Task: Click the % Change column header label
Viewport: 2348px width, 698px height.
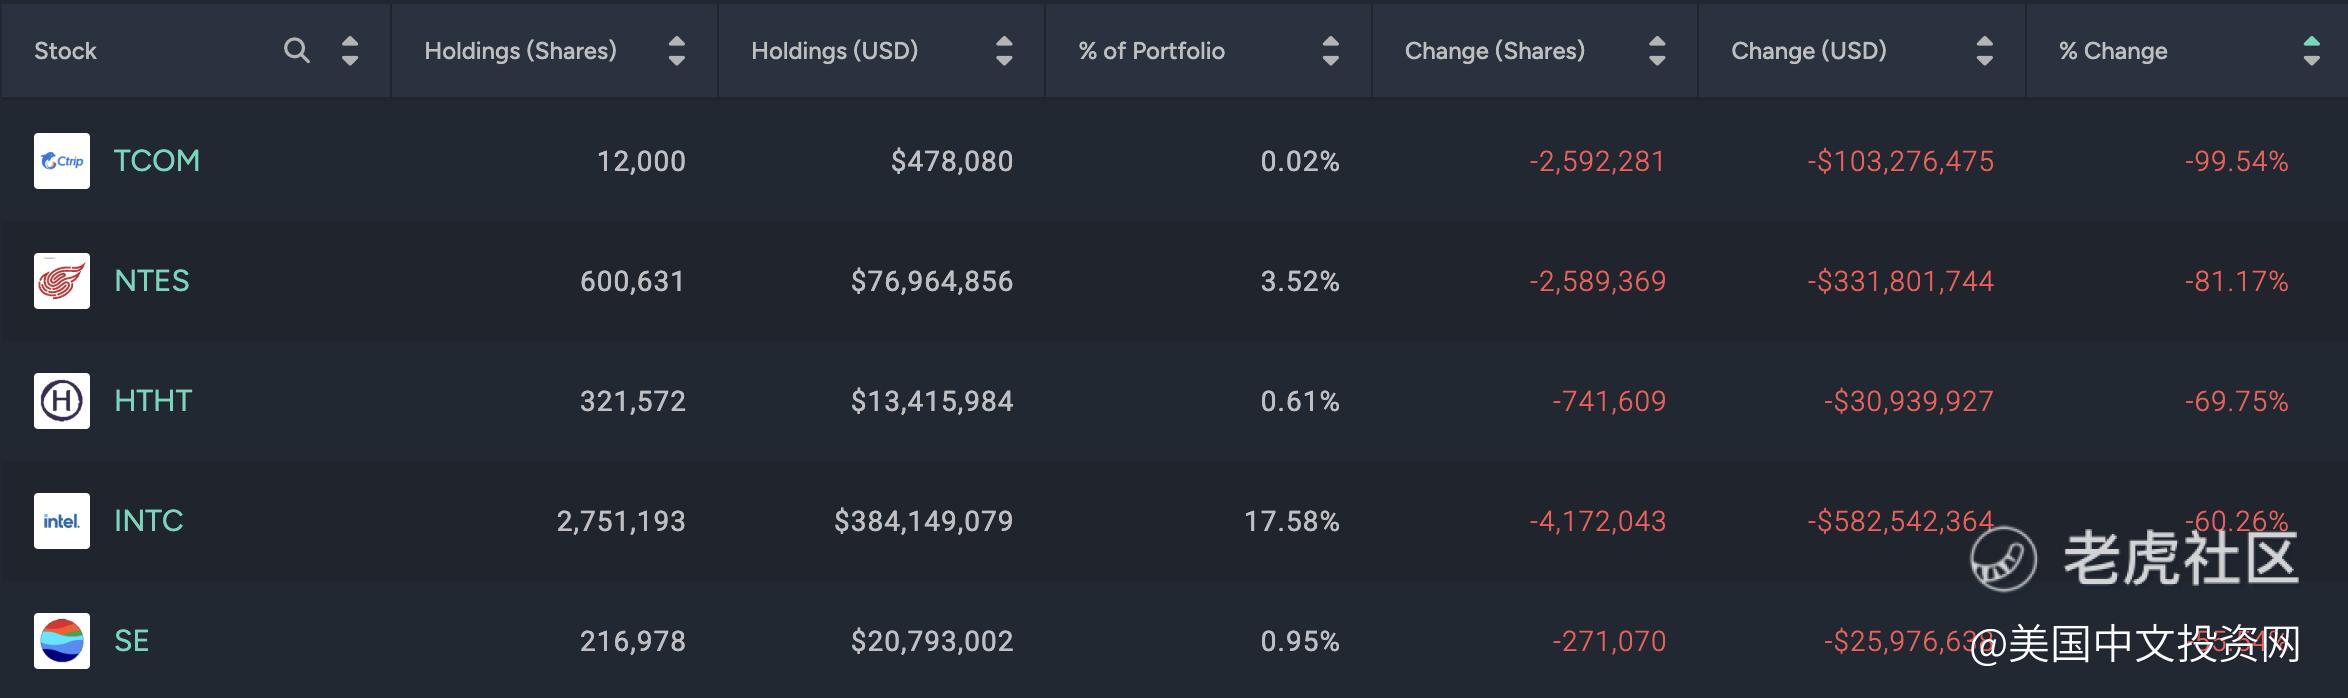Action: click(x=2113, y=51)
